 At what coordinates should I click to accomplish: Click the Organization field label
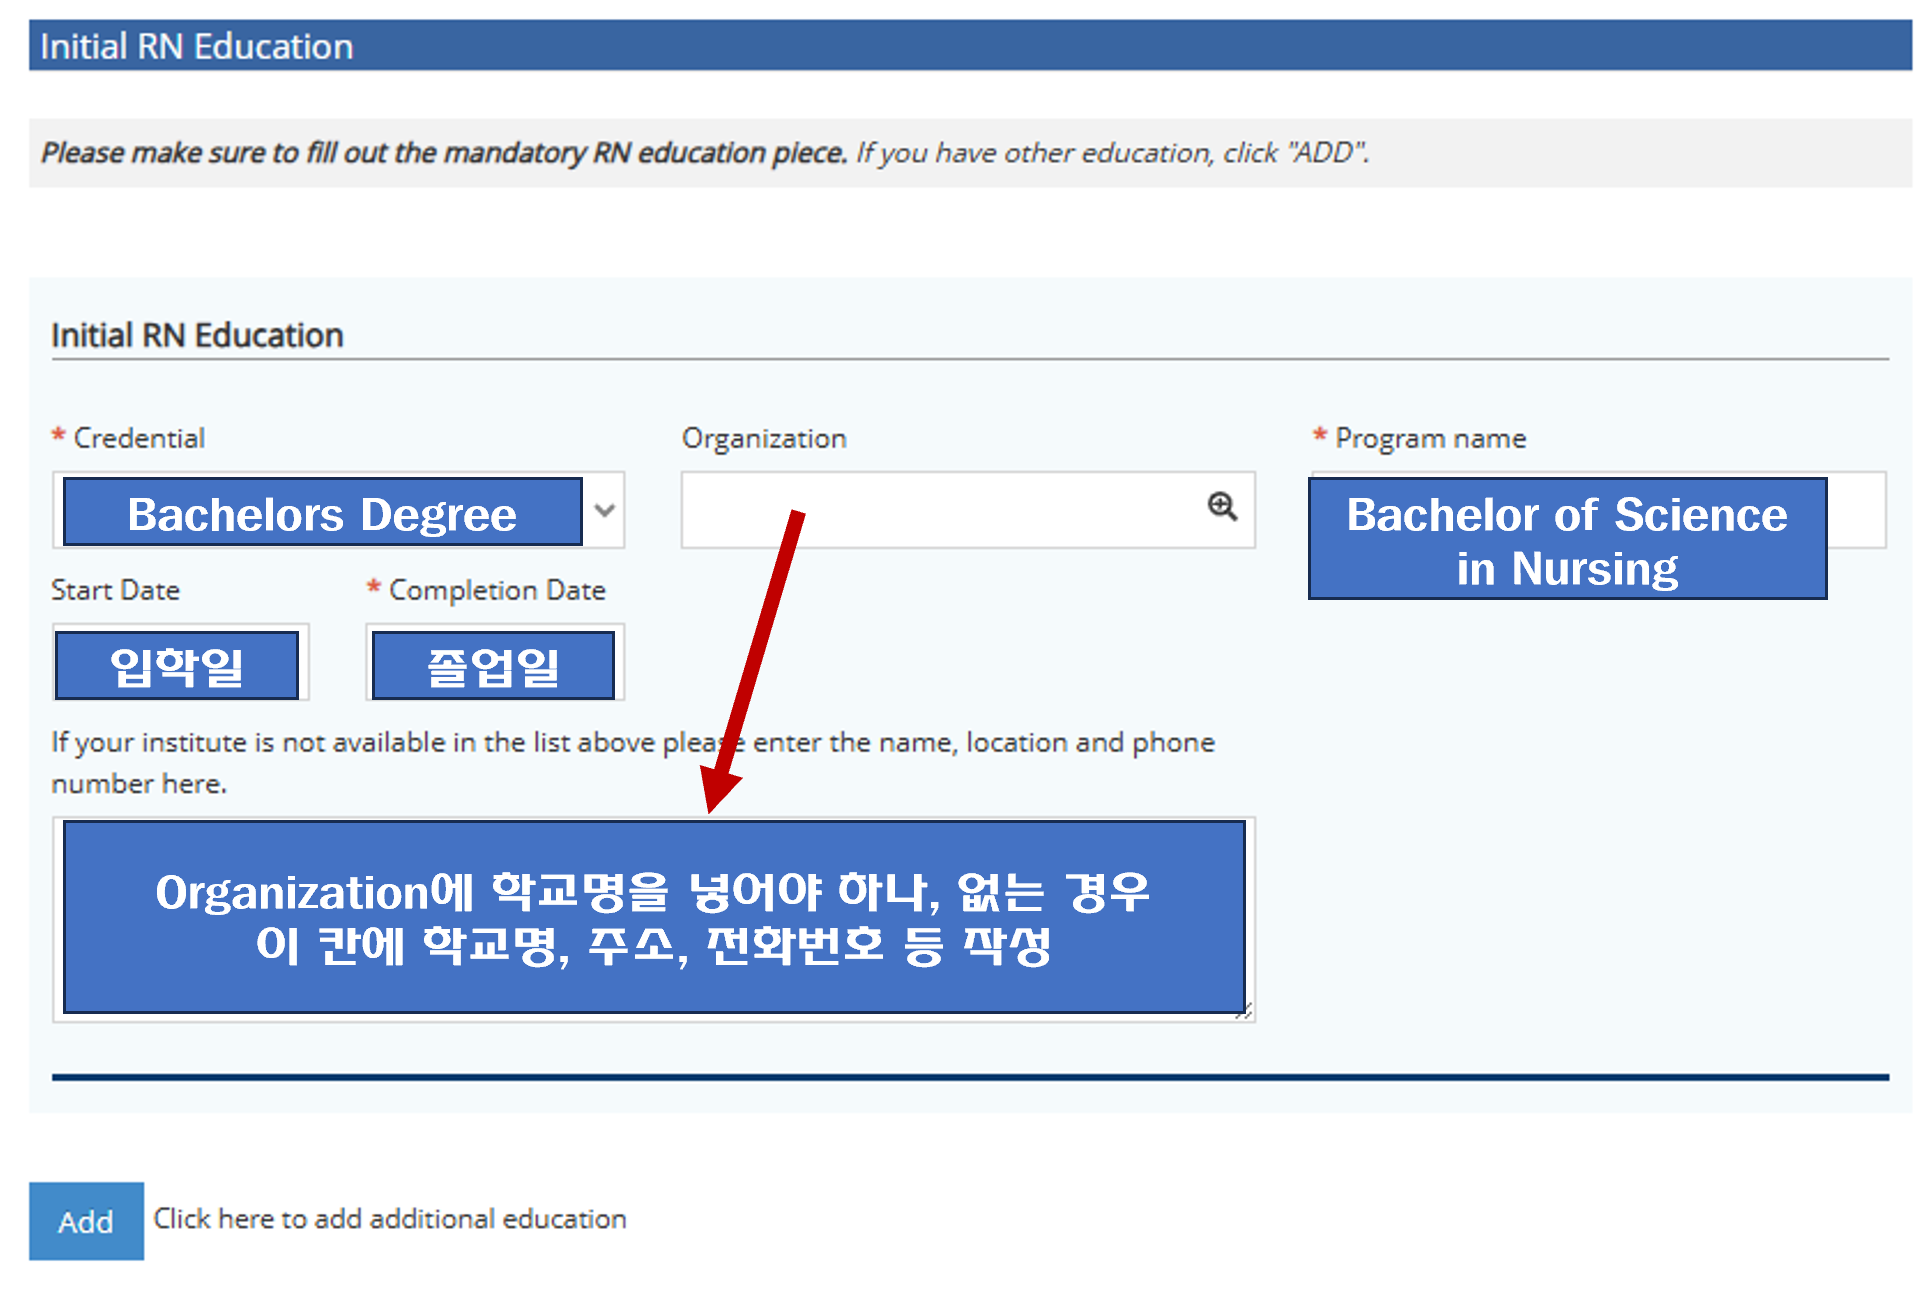(x=764, y=438)
